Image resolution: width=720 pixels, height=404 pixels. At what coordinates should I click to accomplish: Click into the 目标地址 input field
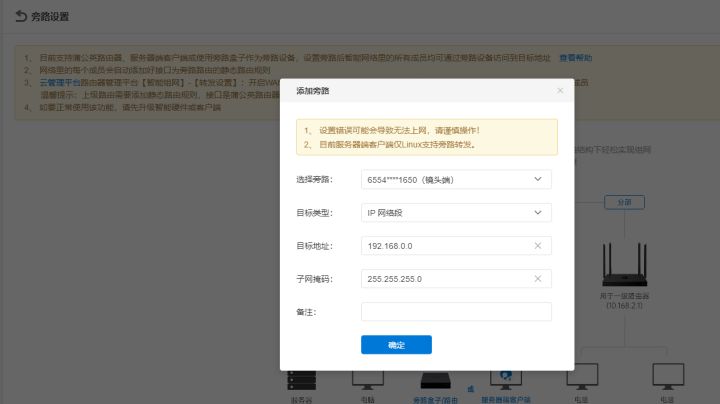point(445,246)
